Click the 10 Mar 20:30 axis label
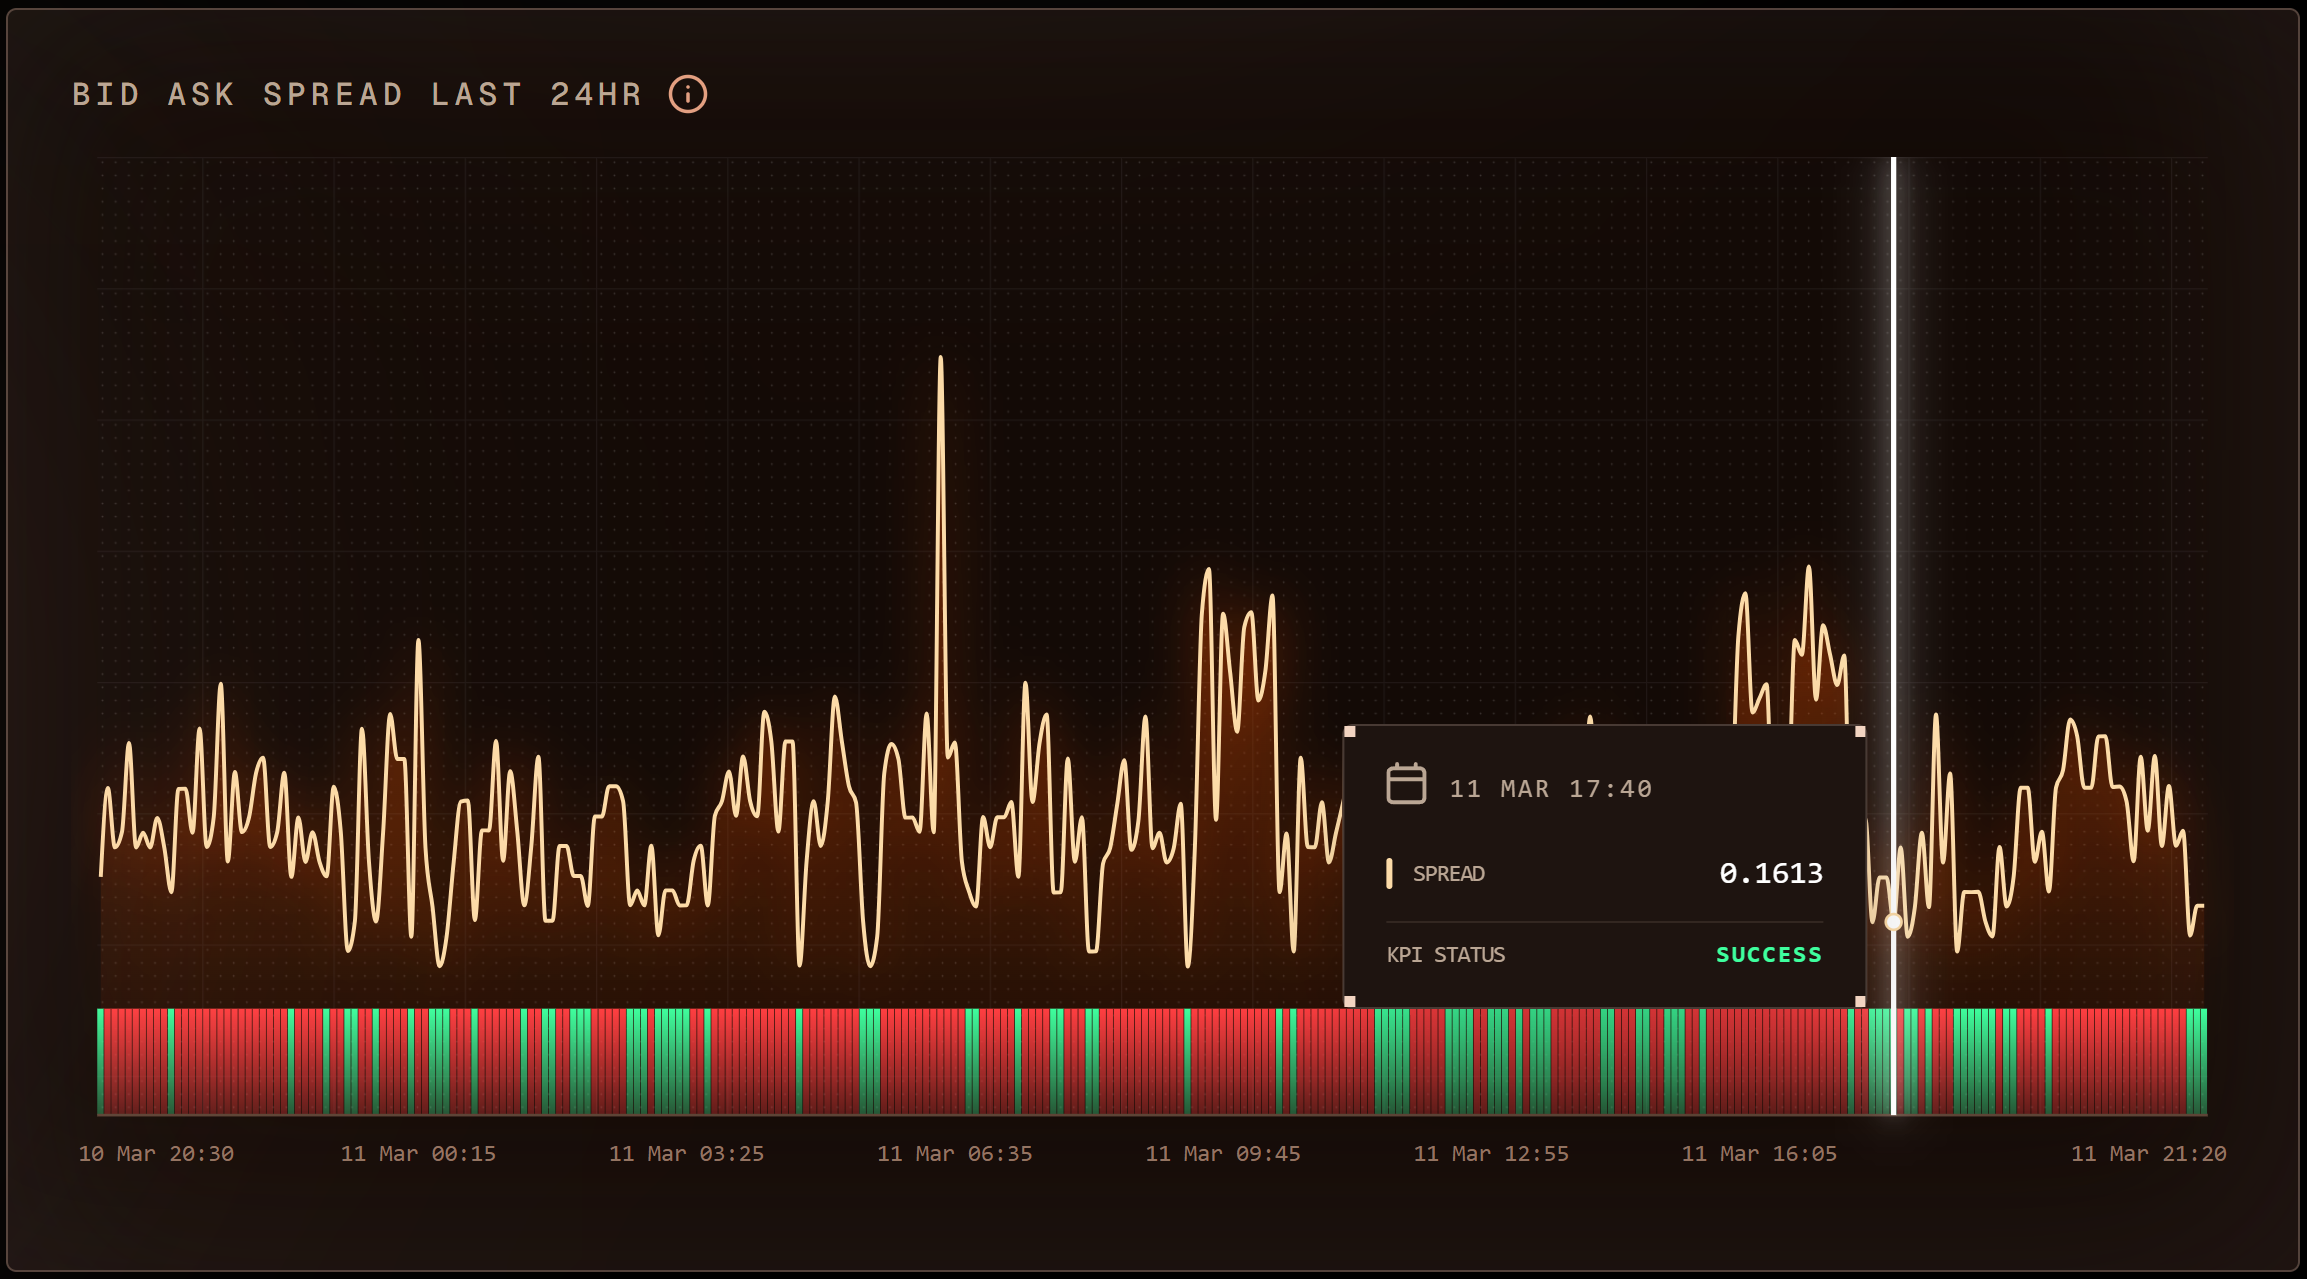The image size is (2307, 1279). click(x=156, y=1154)
